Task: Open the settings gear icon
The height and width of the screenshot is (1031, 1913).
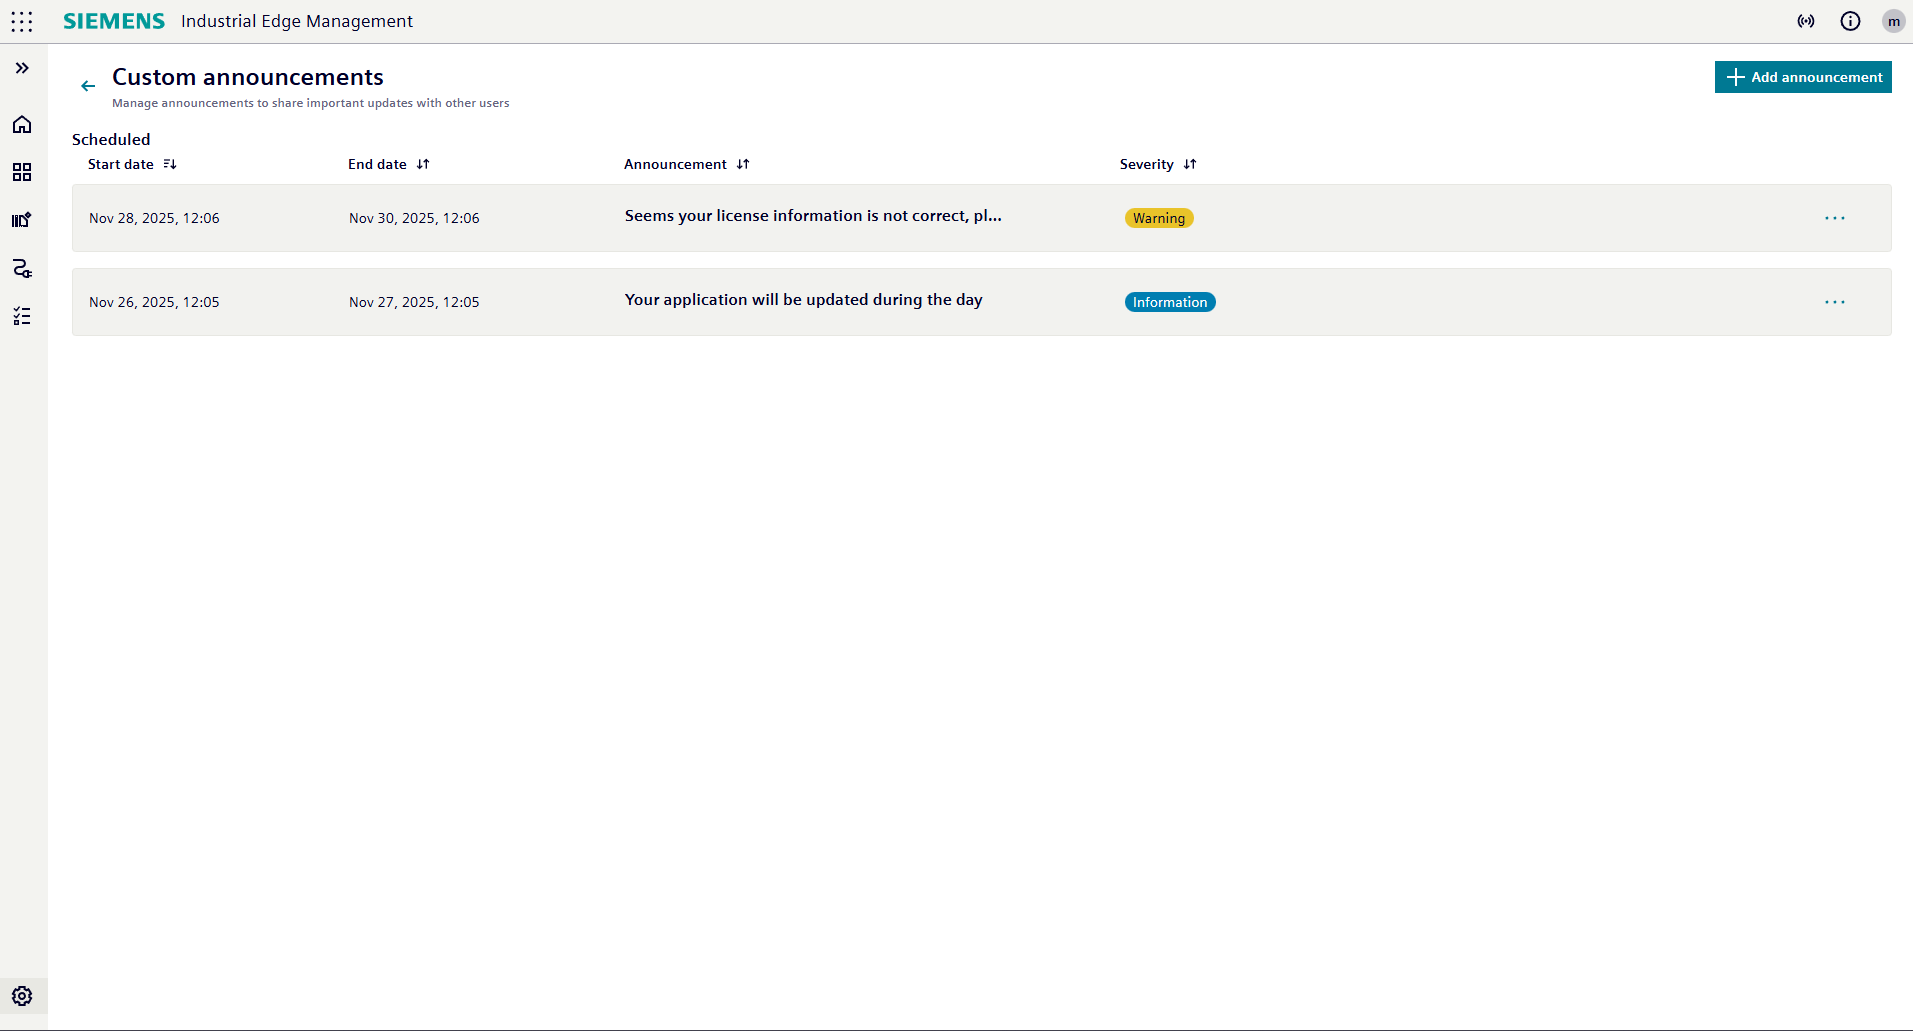Action: 22,996
